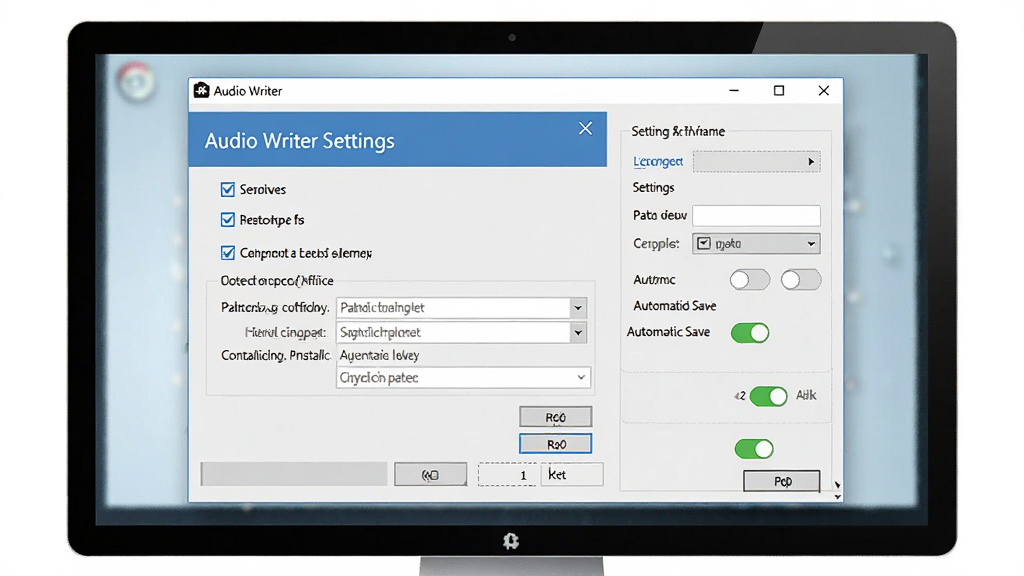Toggle the second switch on the Autrmc row

(801, 280)
